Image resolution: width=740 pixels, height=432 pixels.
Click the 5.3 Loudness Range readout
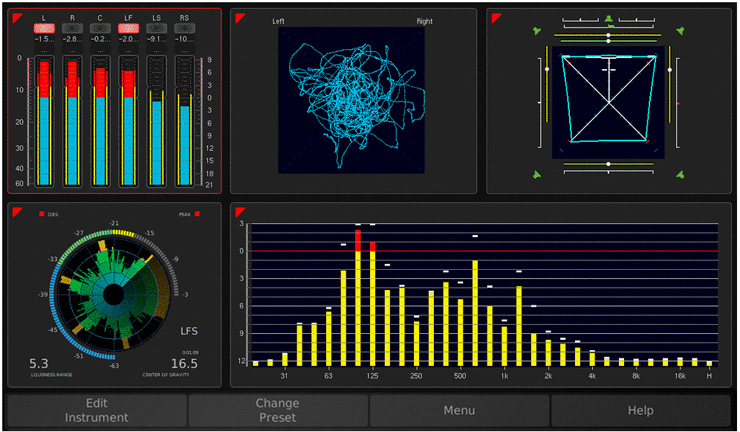[39, 364]
